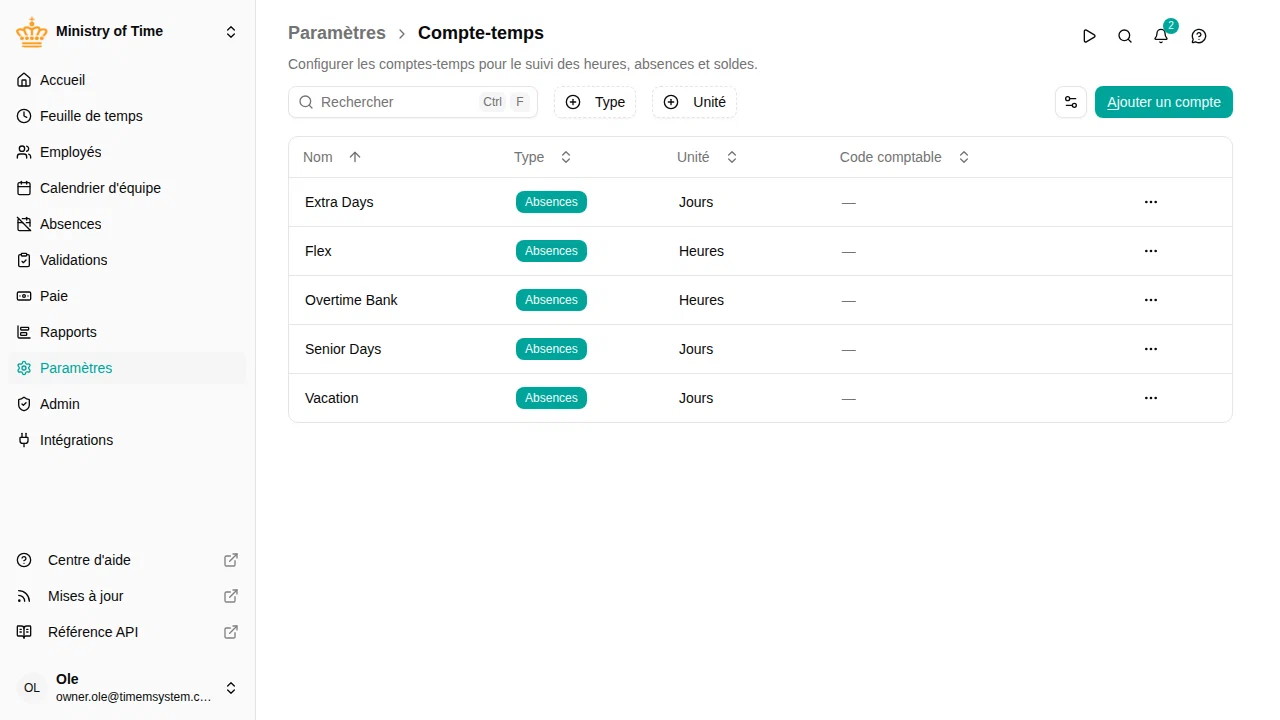Expand the Ole user account menu
The image size is (1280, 720).
[231, 688]
